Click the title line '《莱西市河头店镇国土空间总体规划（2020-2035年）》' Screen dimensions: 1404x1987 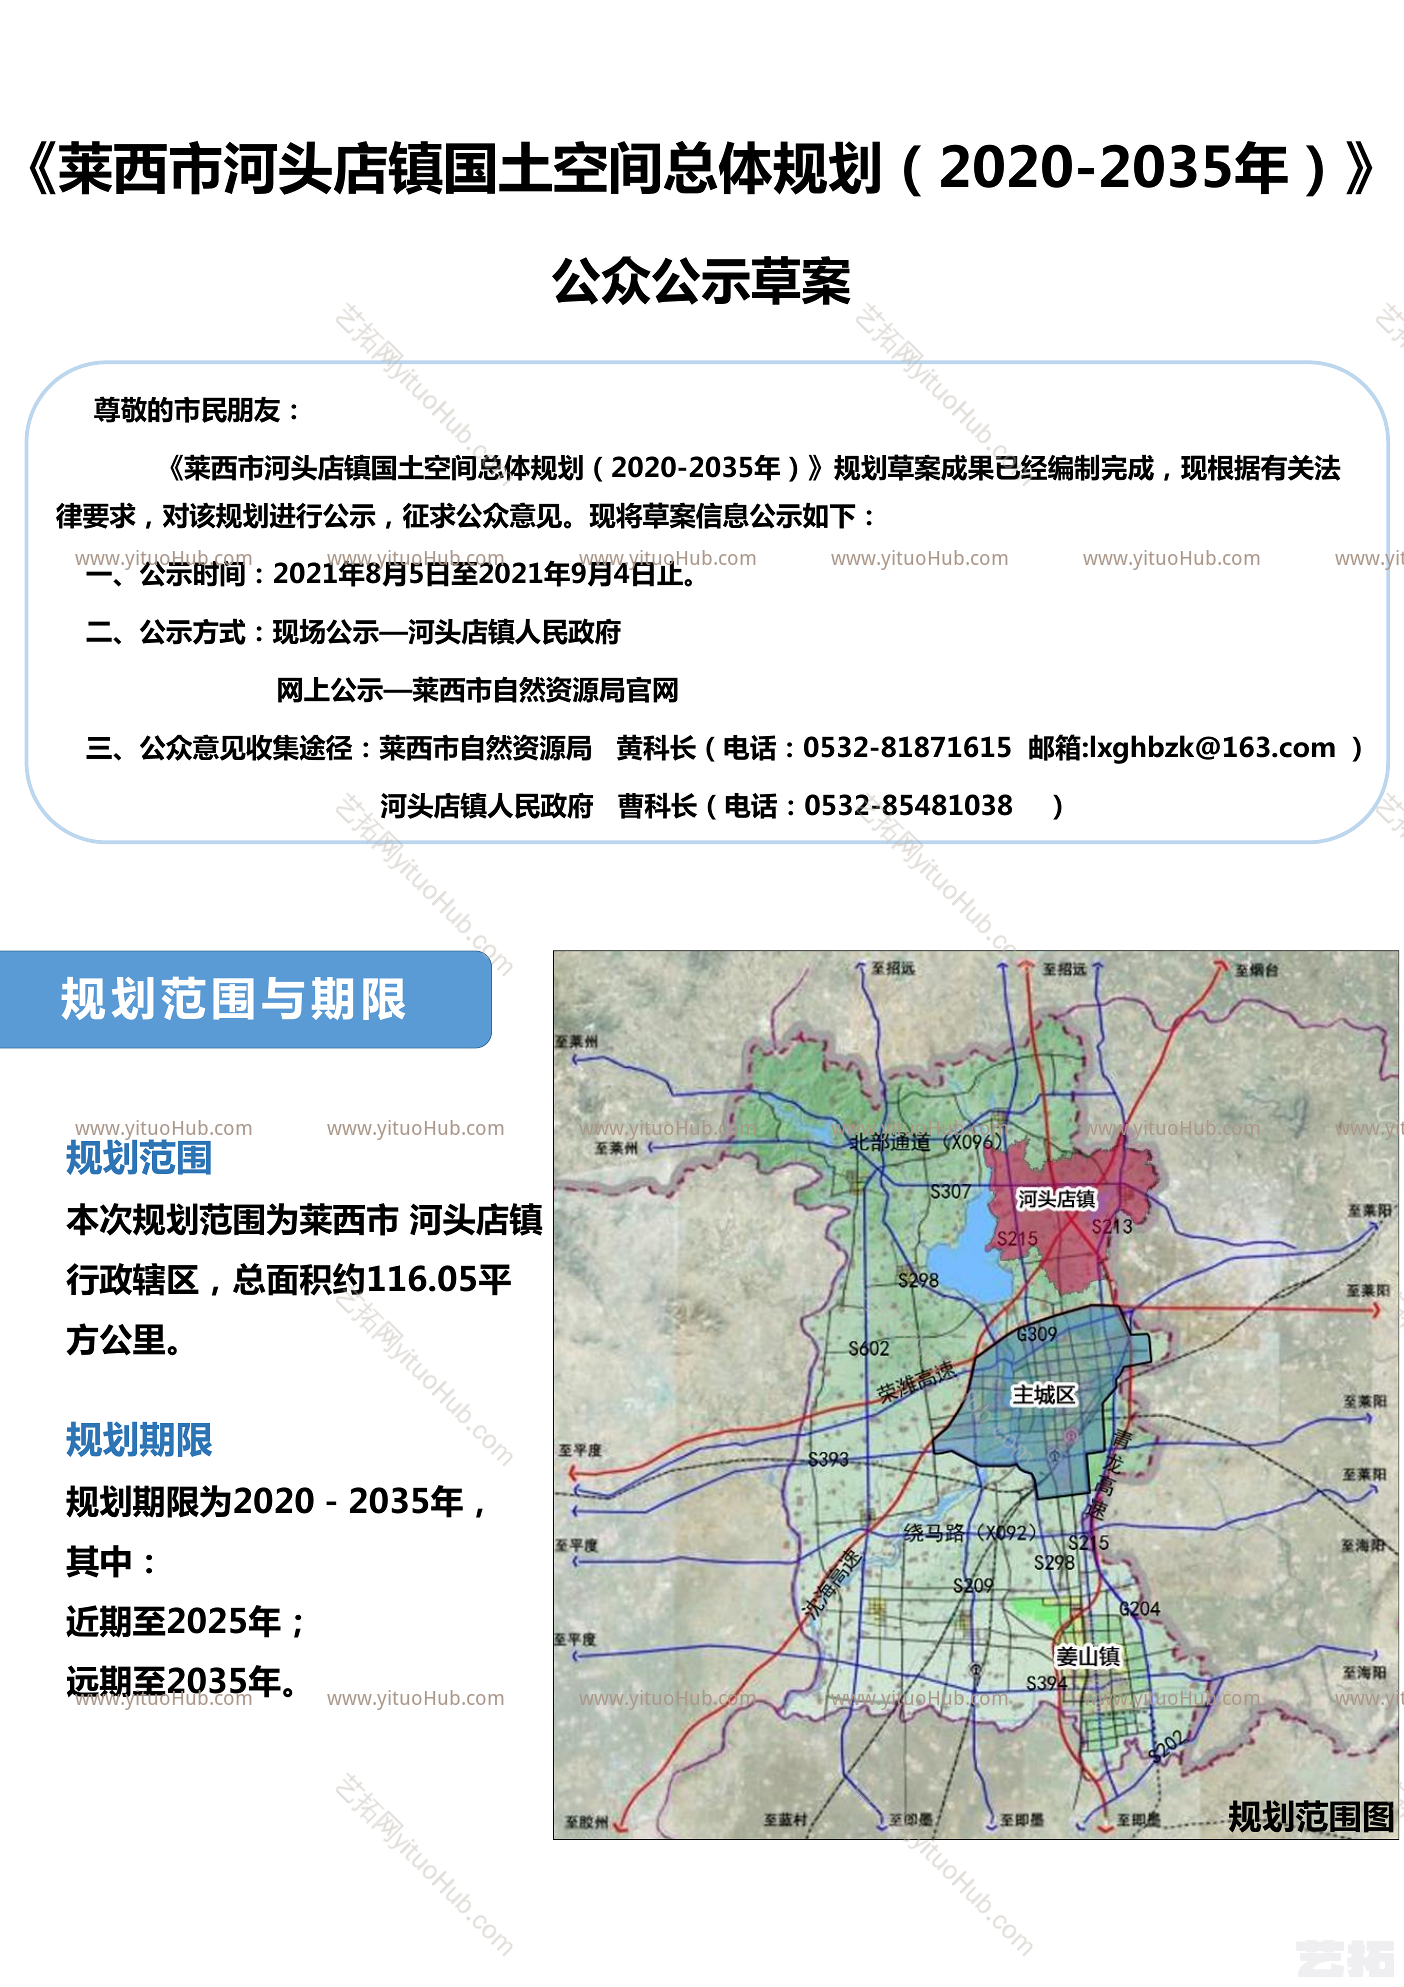point(702,168)
